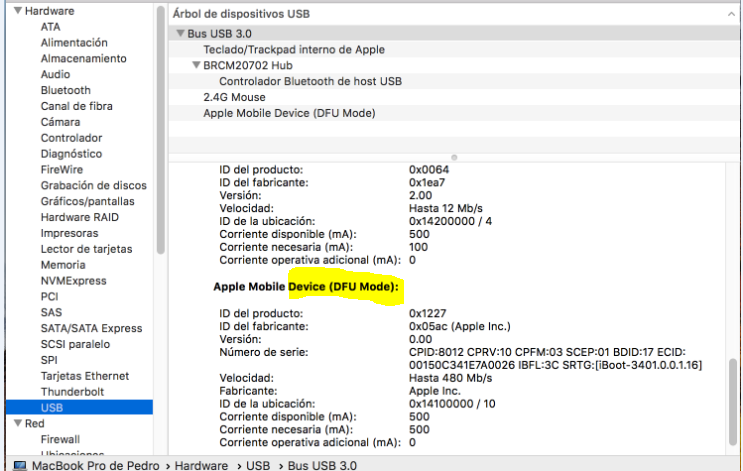The width and height of the screenshot is (743, 471).
Task: Select Hardware RAID in sidebar
Action: click(x=80, y=217)
